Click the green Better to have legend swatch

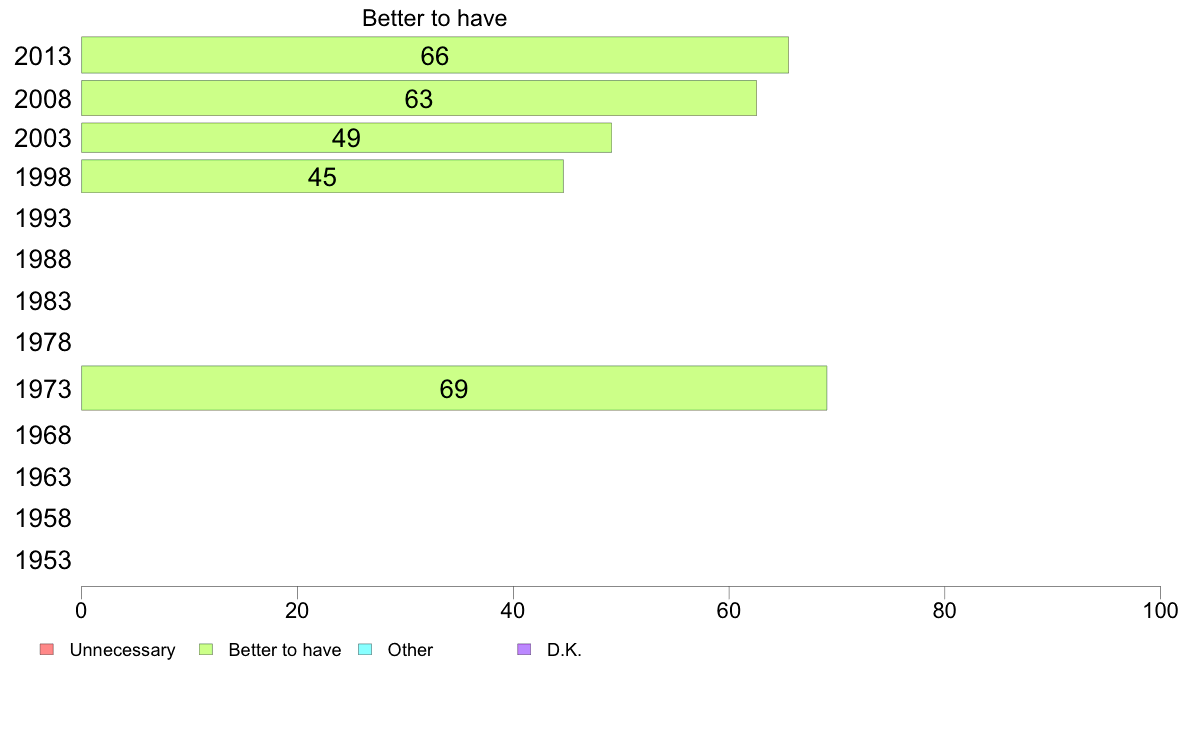point(206,650)
